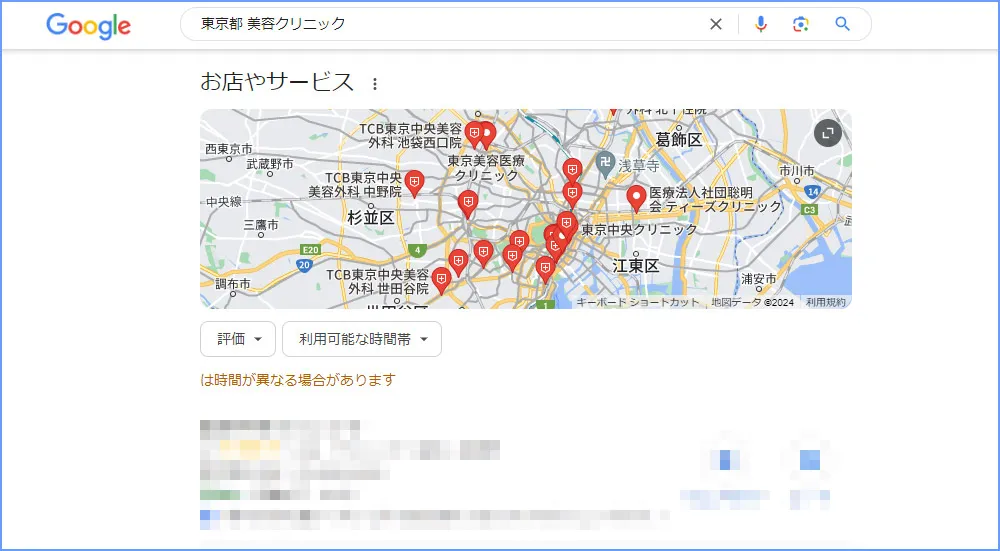Open Google Lens image search
This screenshot has height=551, width=1000.
point(800,24)
